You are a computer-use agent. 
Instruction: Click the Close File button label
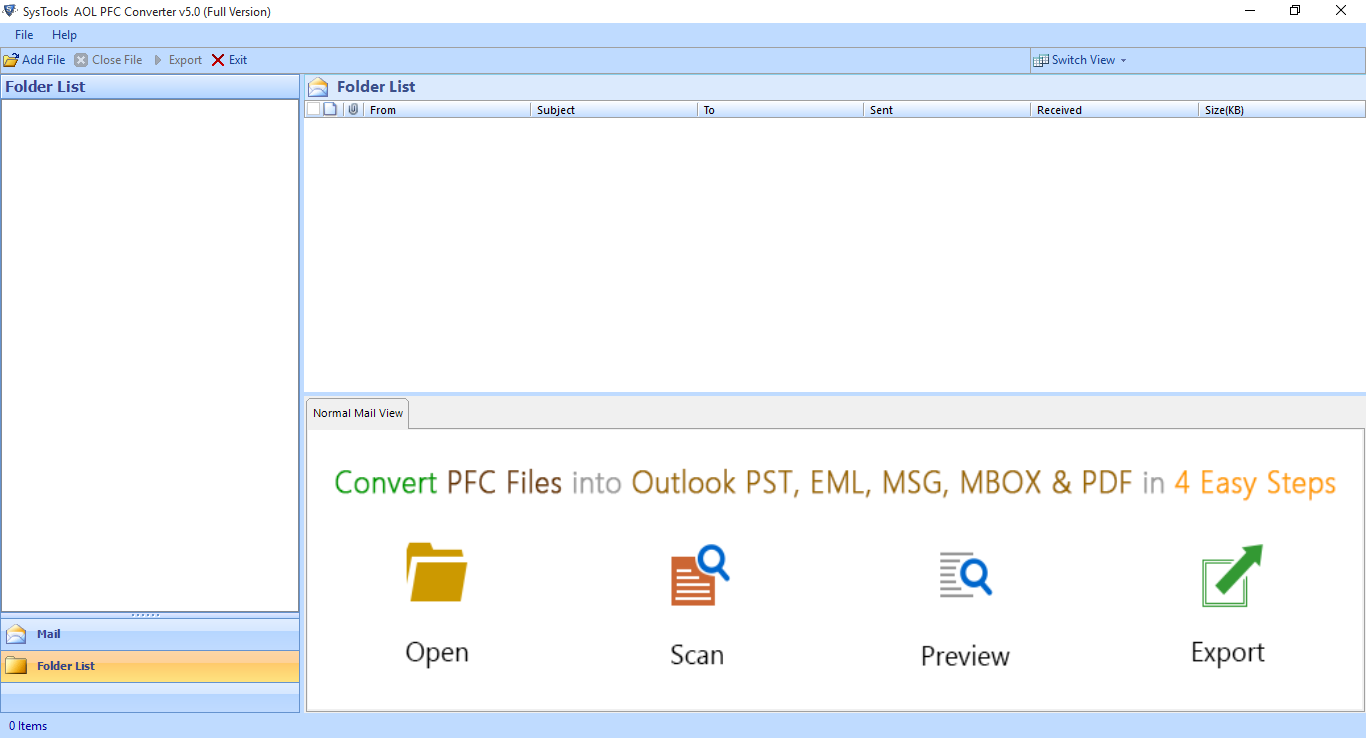[x=117, y=60]
